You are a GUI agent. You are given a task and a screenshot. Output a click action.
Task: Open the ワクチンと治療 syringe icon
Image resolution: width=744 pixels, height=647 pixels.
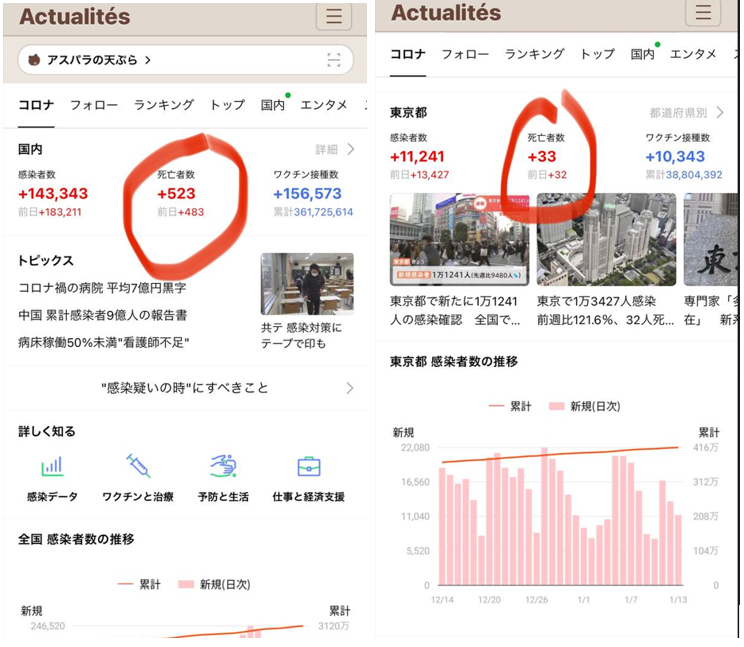[x=138, y=467]
